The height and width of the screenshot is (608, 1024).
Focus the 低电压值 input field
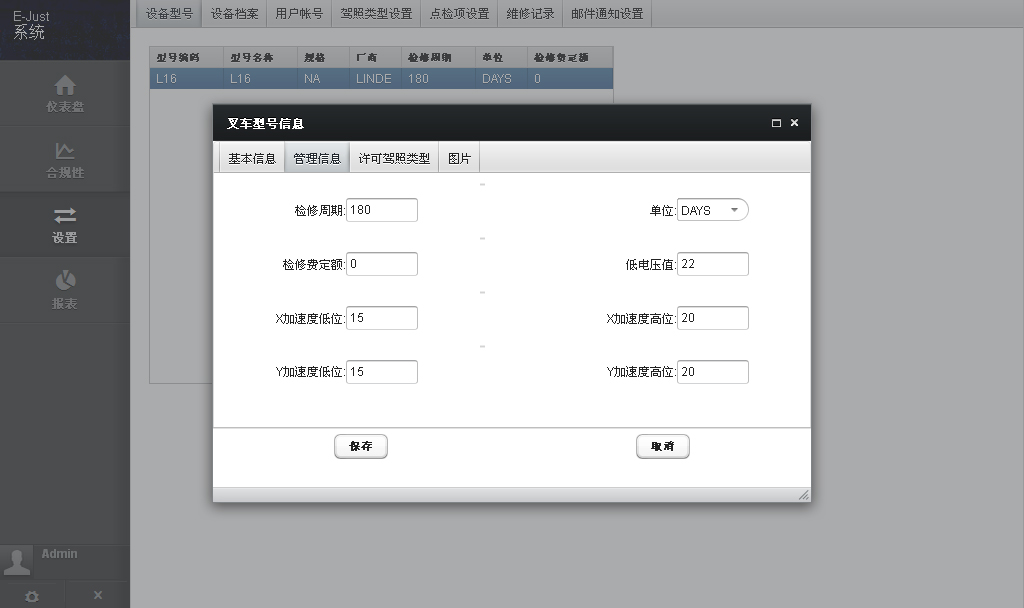pyautogui.click(x=712, y=264)
